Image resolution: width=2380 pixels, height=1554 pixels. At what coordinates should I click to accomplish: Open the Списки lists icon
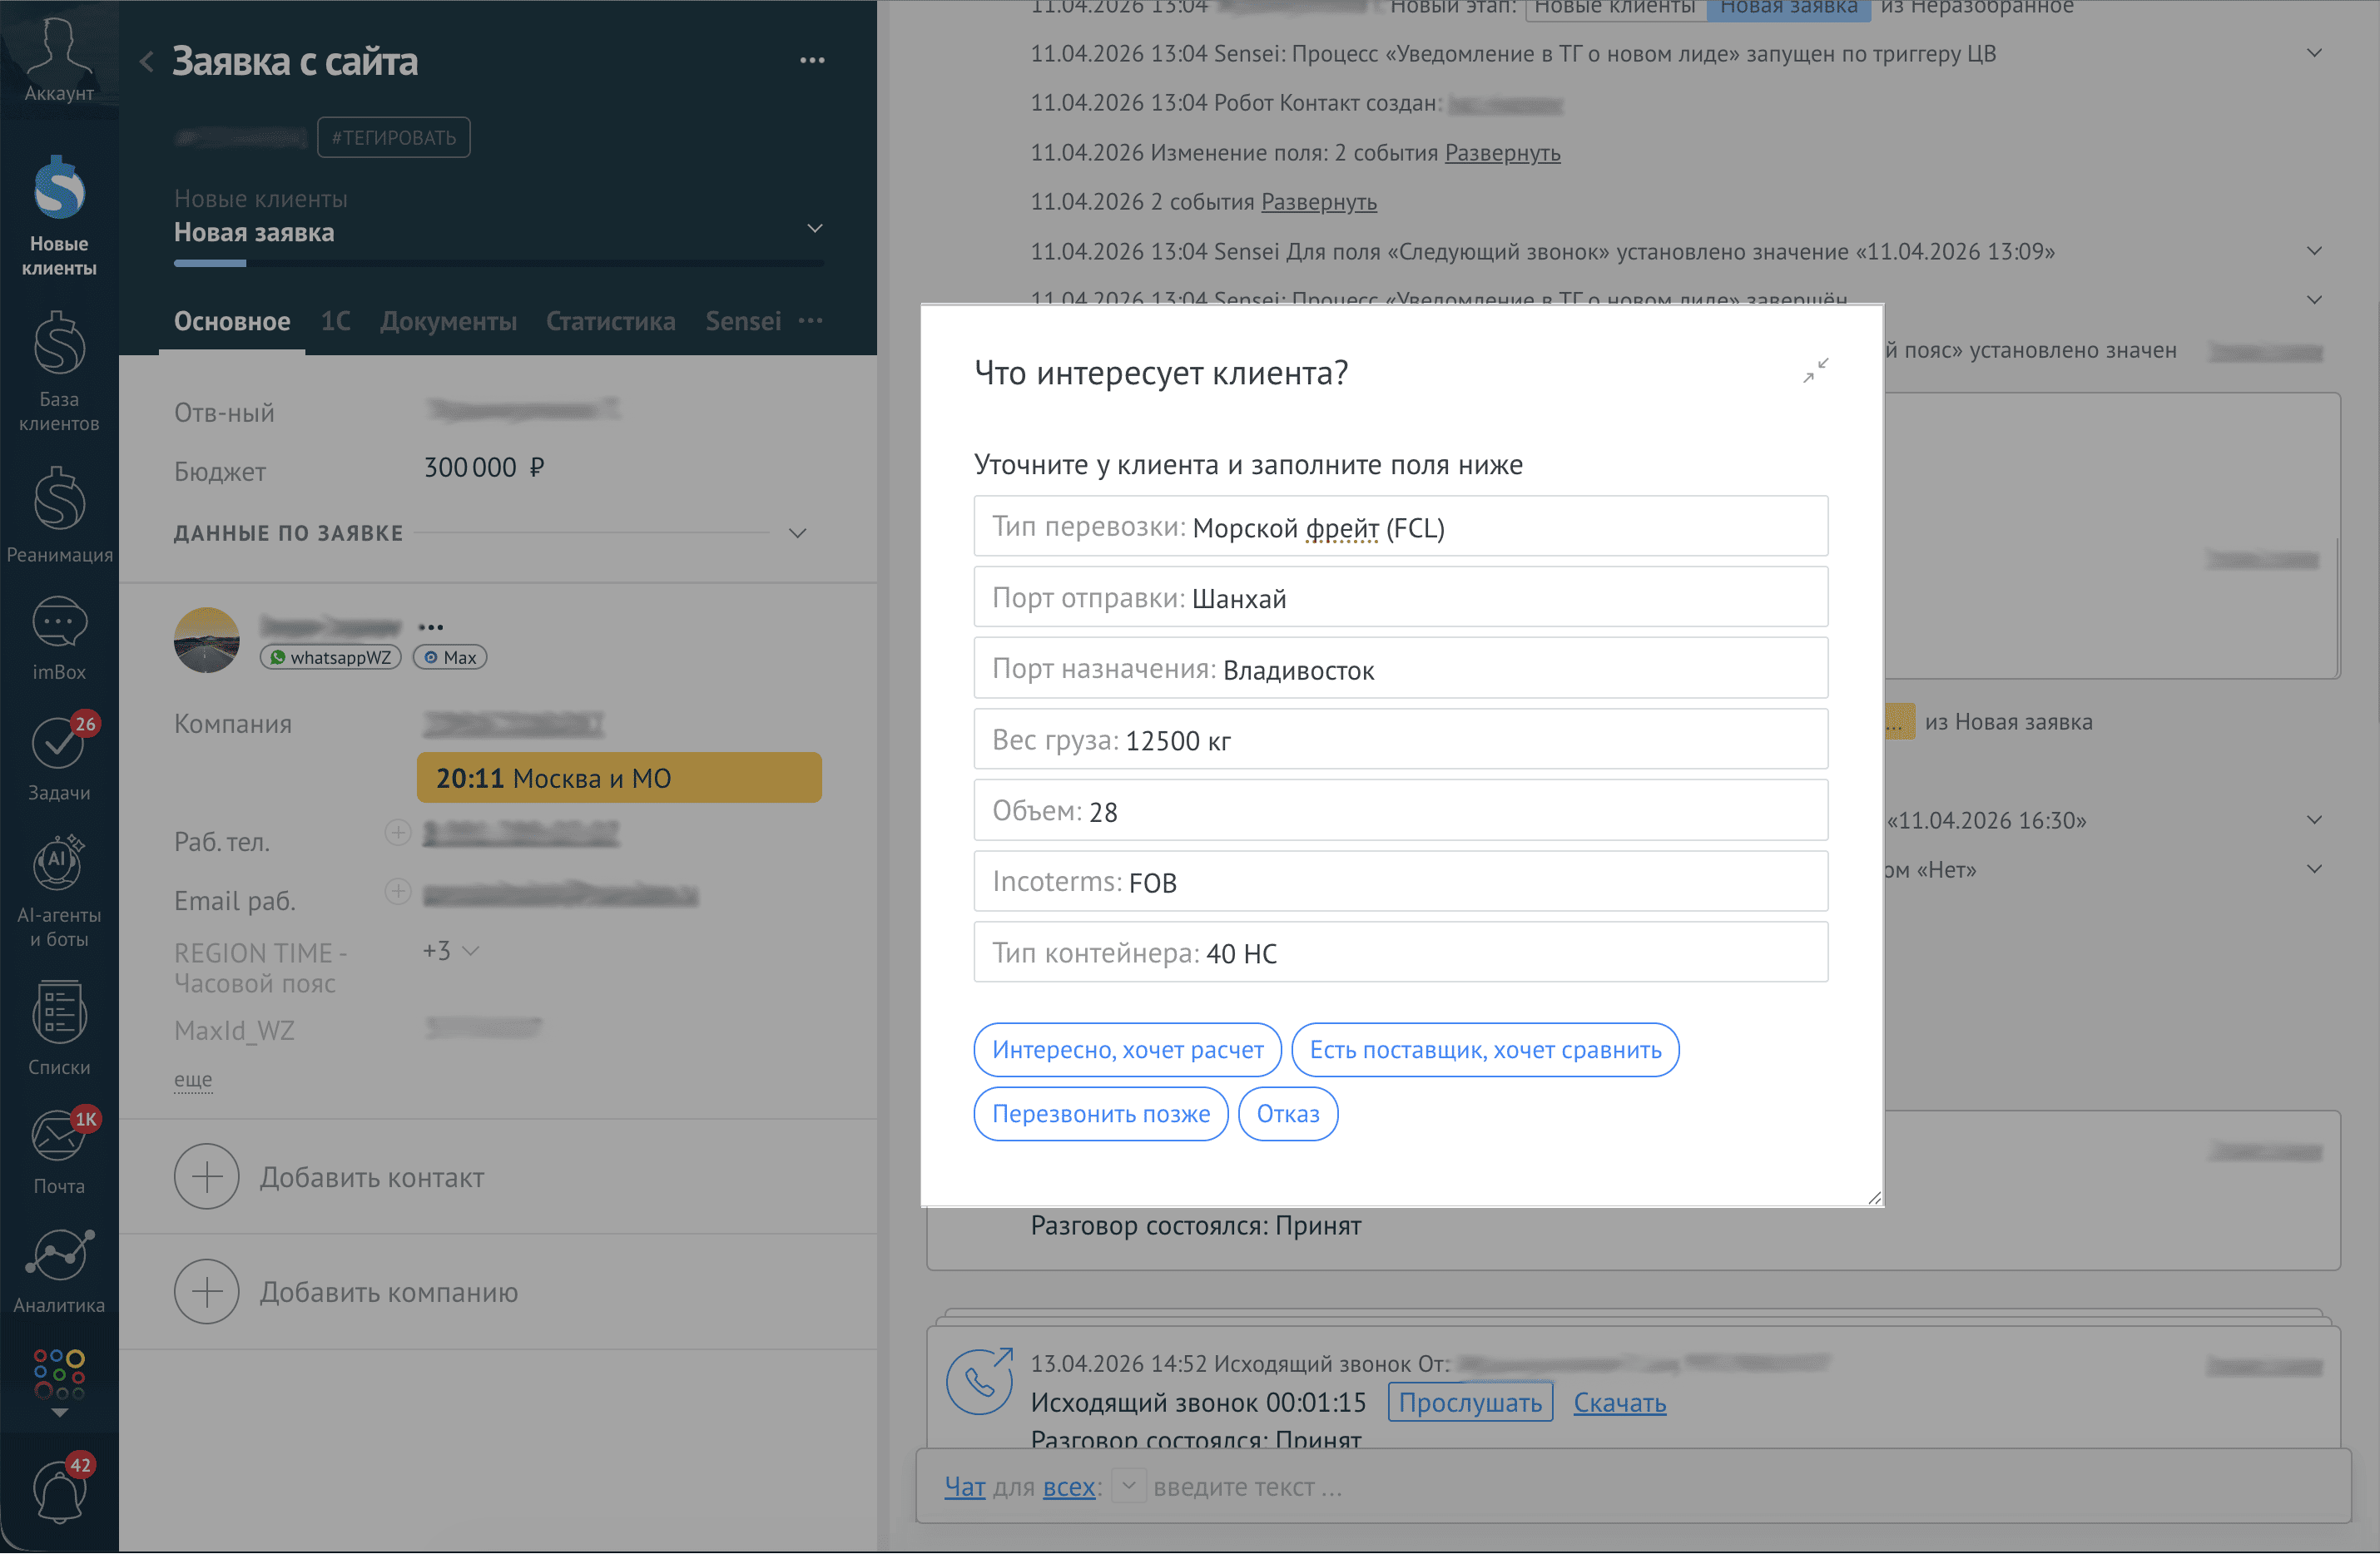pyautogui.click(x=59, y=1028)
